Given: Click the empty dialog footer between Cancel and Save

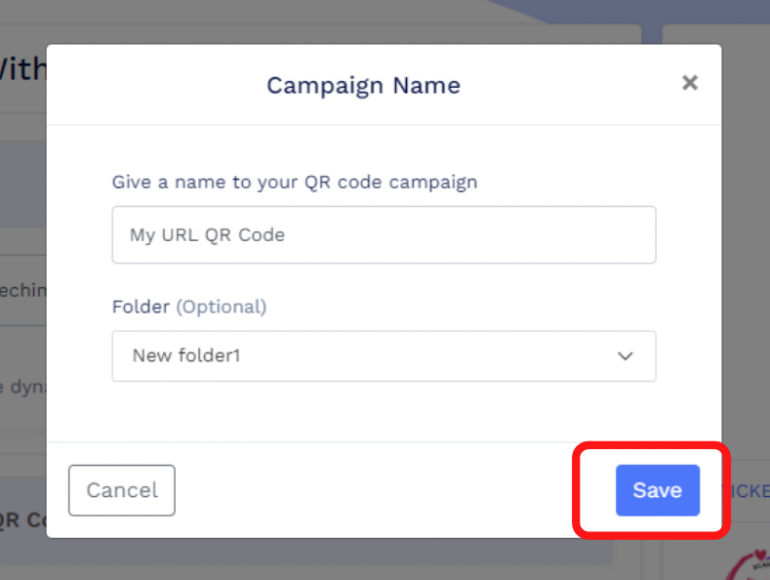Looking at the screenshot, I should point(395,490).
